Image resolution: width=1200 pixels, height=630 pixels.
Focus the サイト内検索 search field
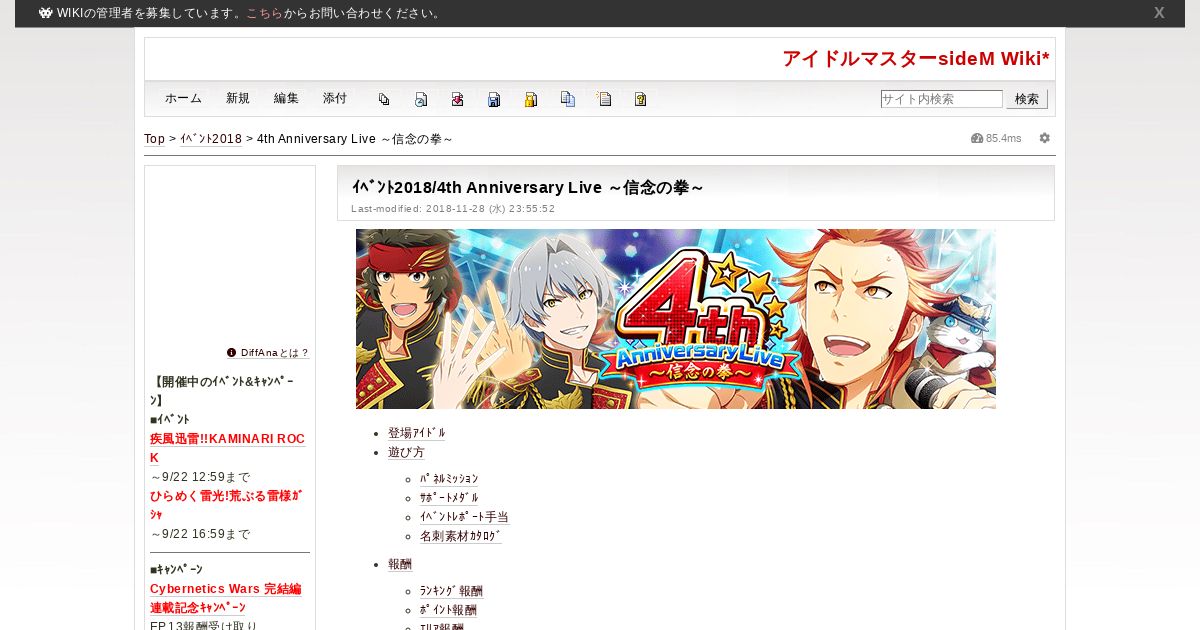[941, 99]
